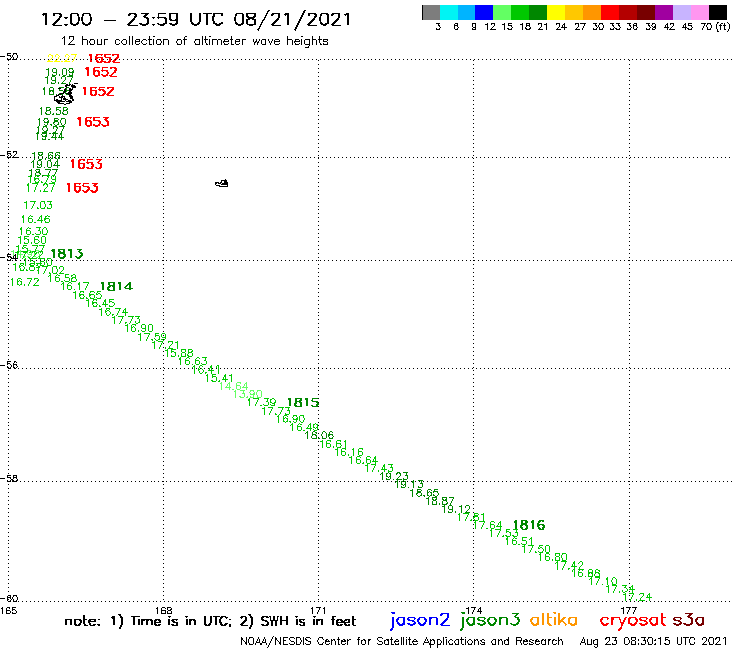
Task: Click the 19.13 wave height value
Action: point(409,484)
